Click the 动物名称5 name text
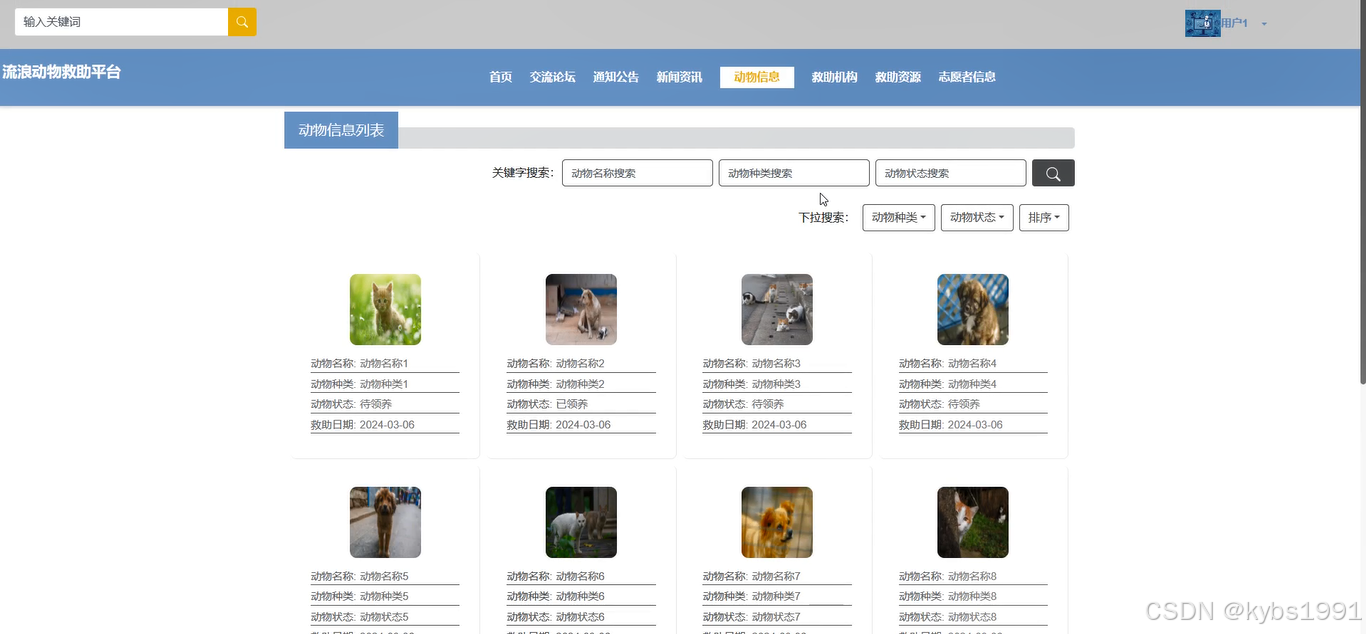Image resolution: width=1366 pixels, height=634 pixels. click(x=384, y=577)
